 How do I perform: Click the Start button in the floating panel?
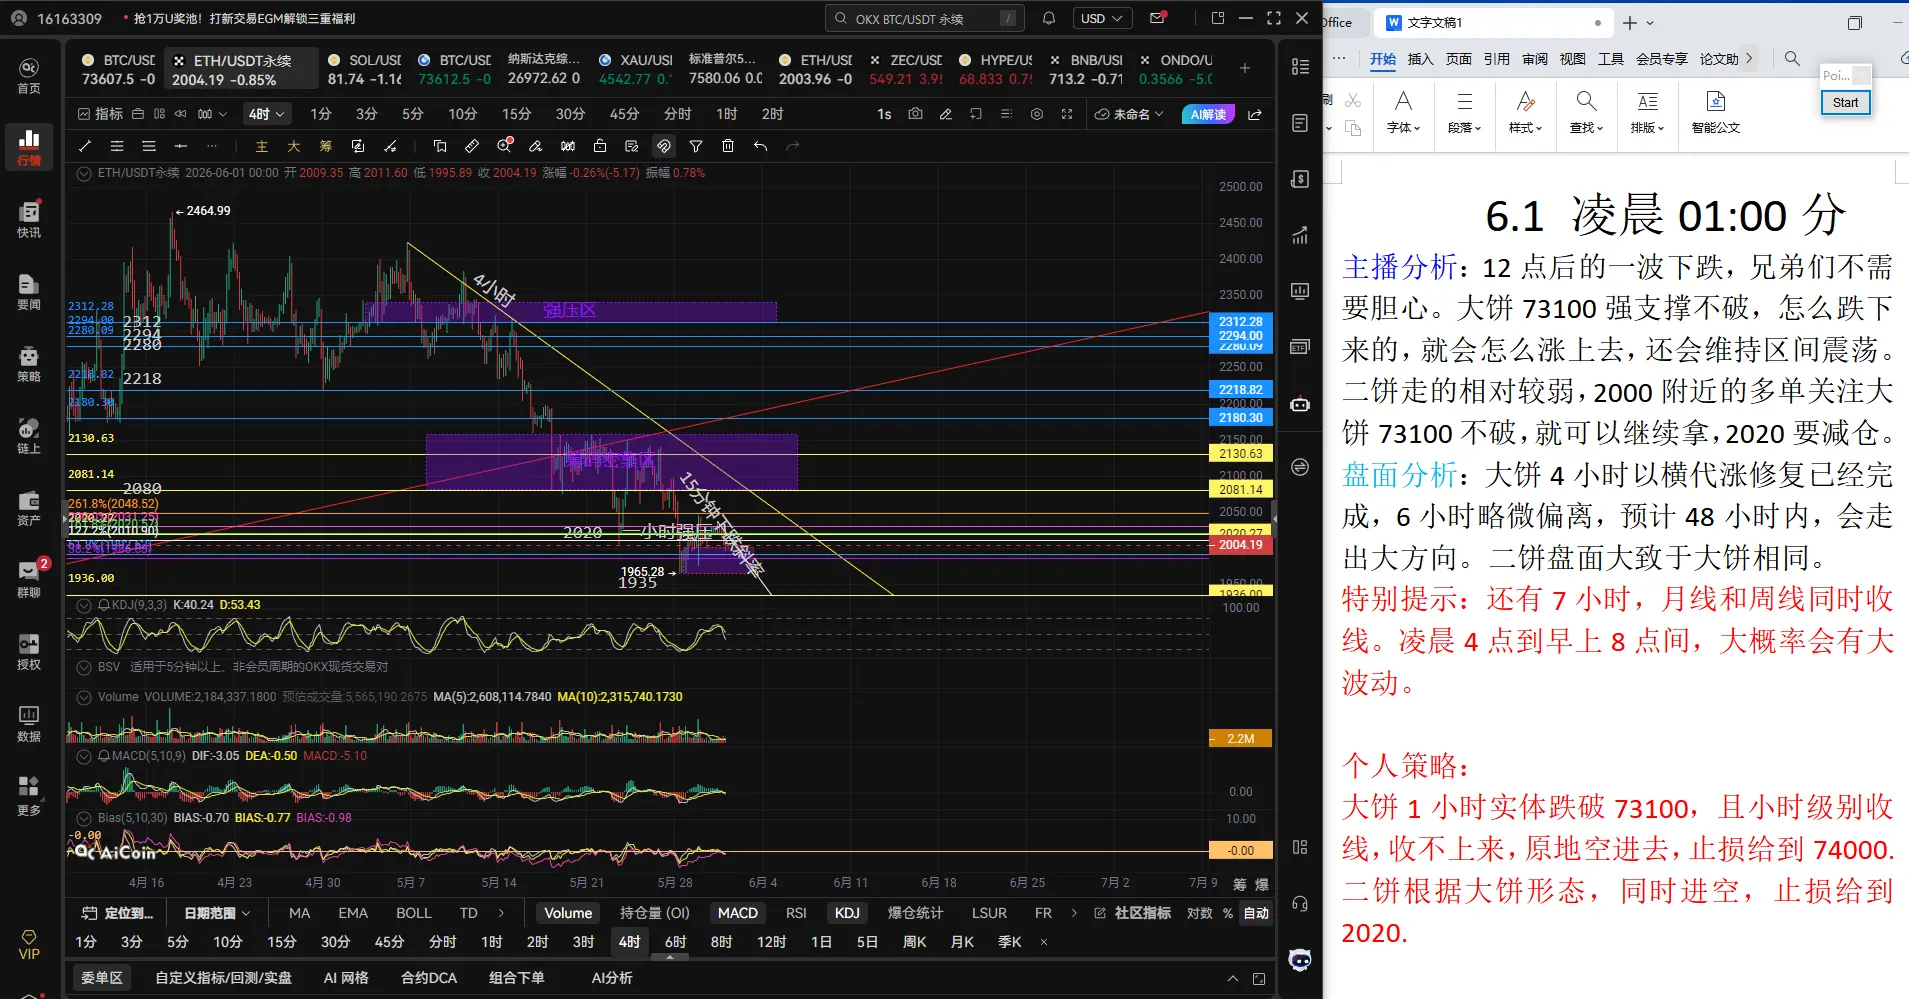[x=1845, y=102]
